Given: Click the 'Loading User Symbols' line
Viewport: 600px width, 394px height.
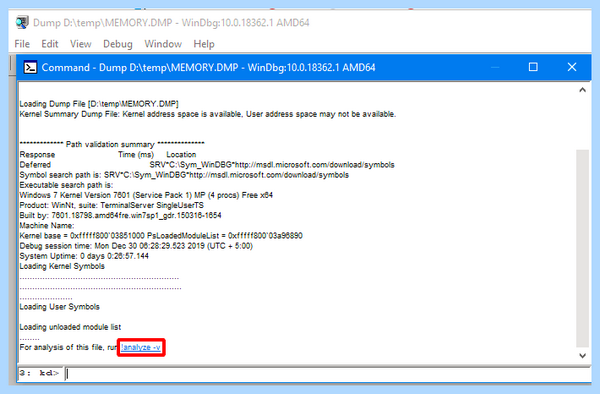Looking at the screenshot, I should coord(59,307).
